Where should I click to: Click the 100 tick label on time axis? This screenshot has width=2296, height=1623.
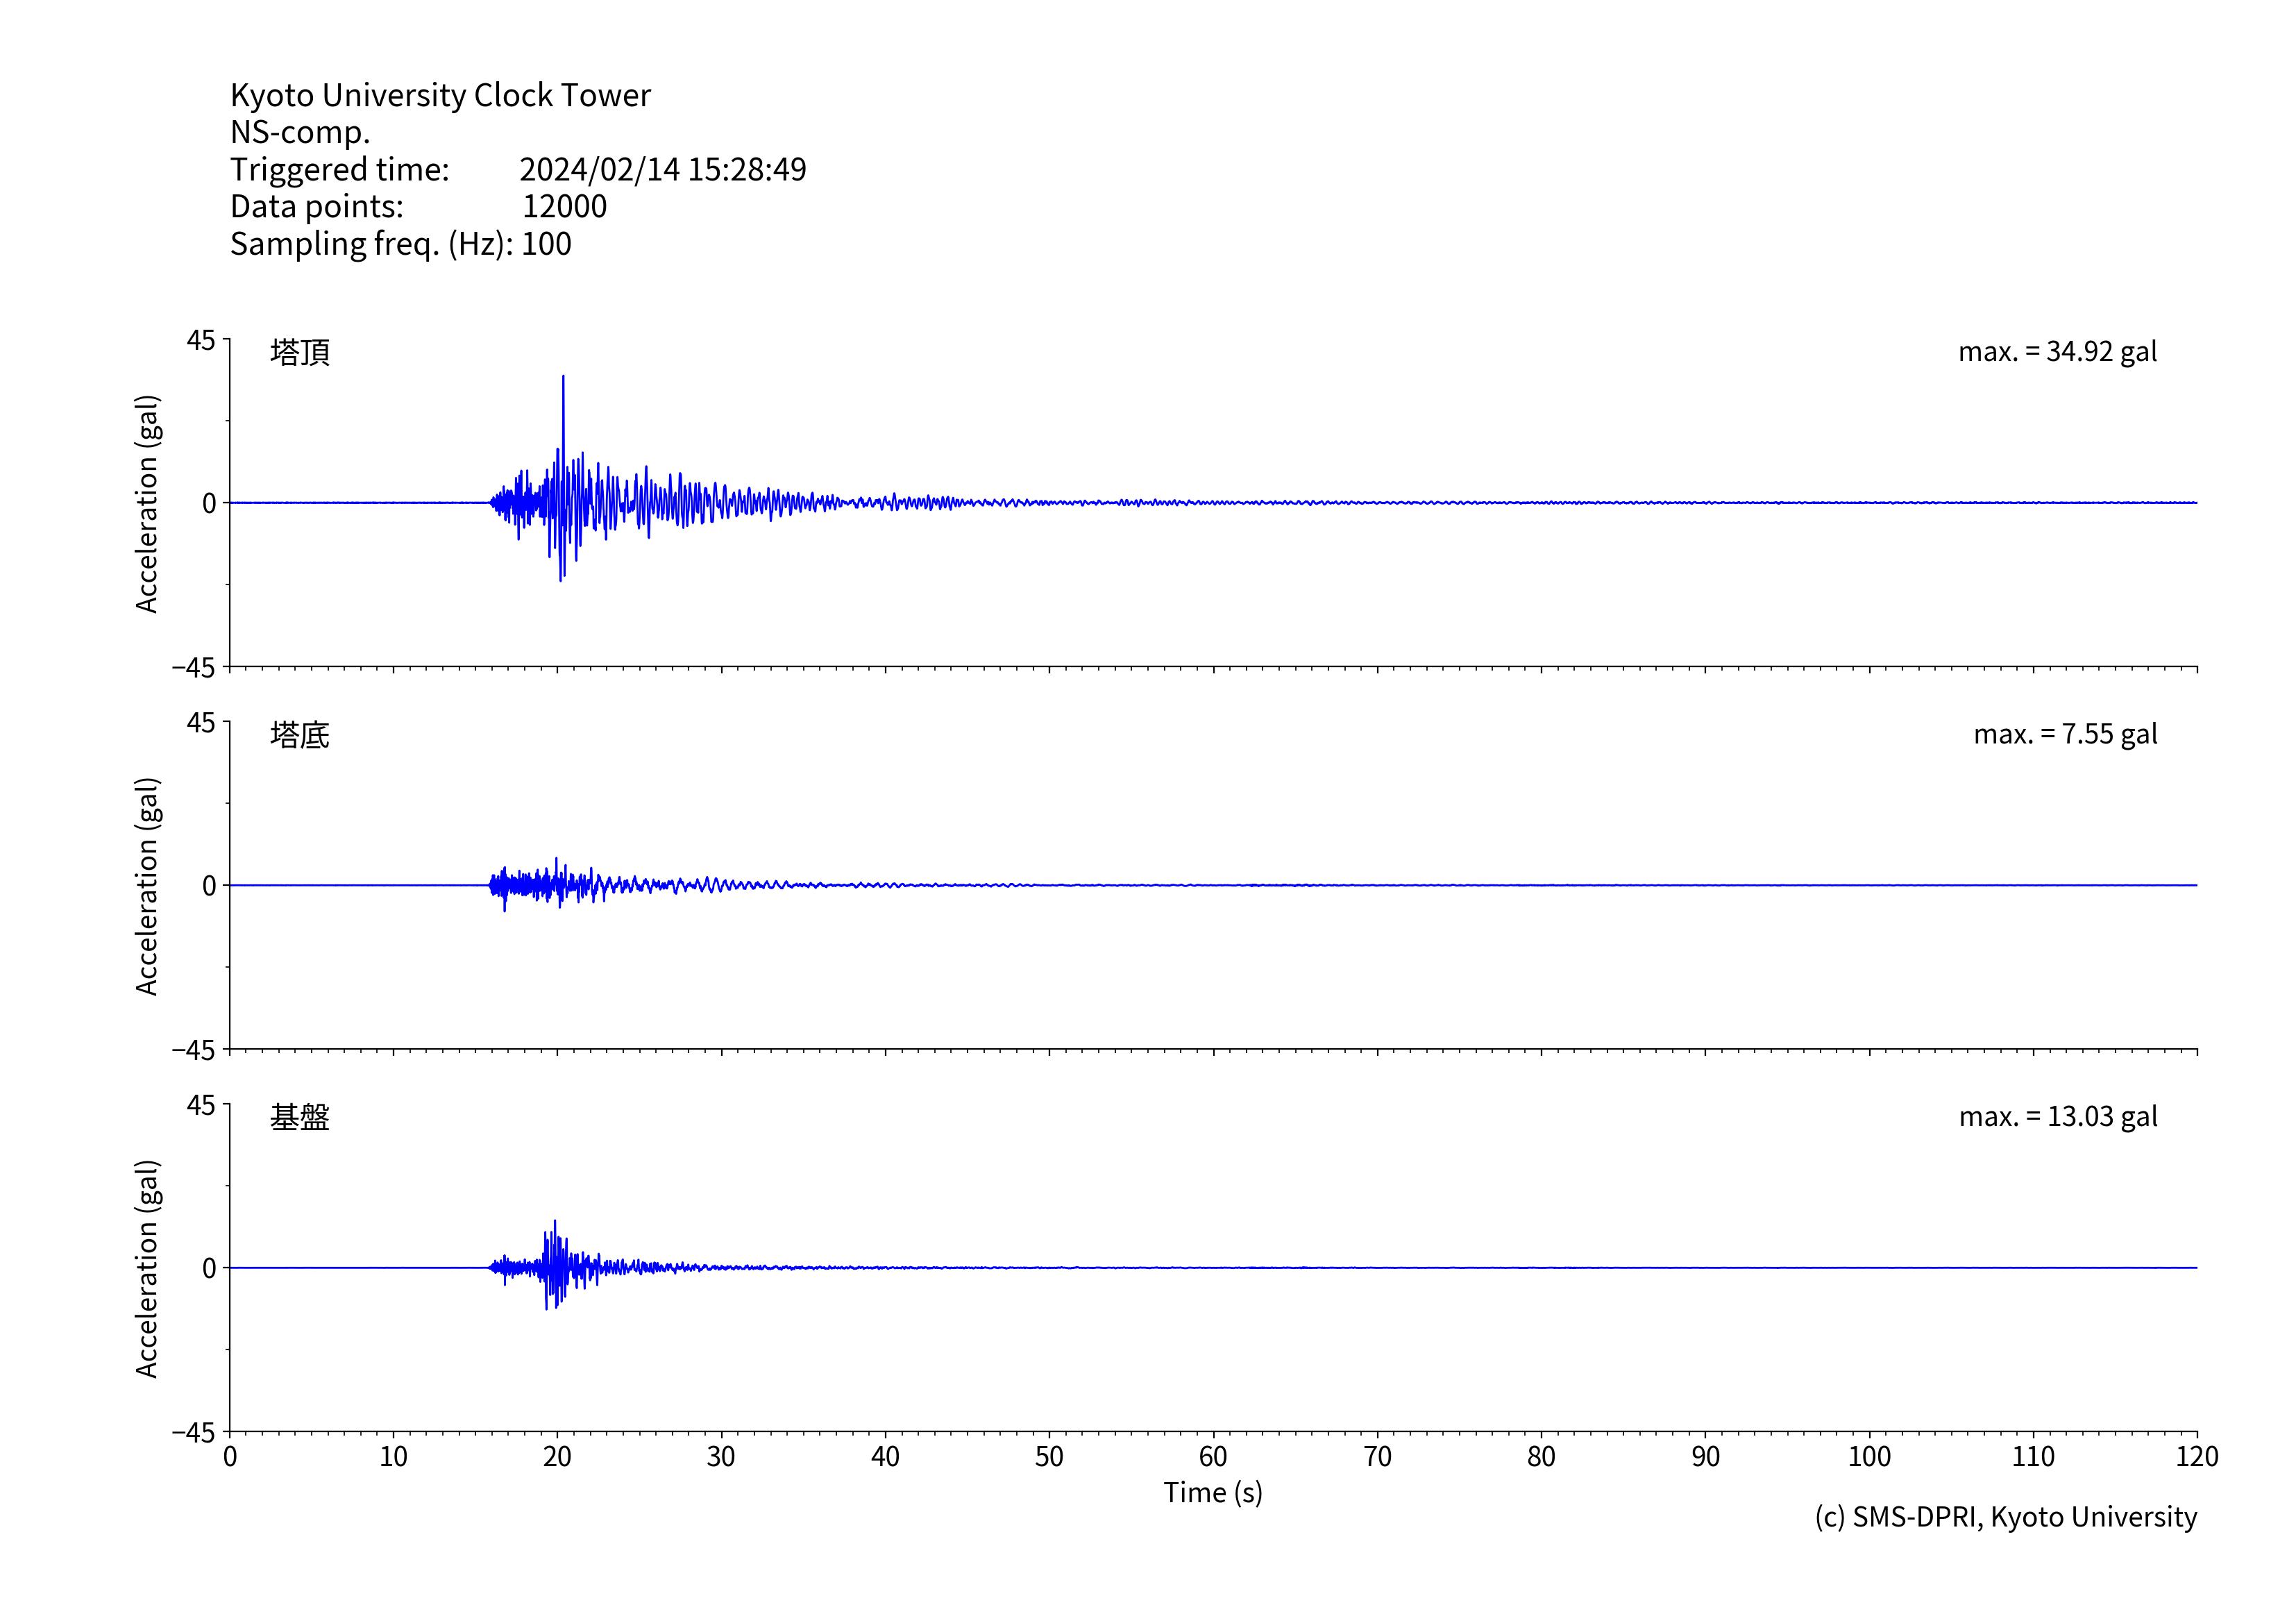pos(1869,1457)
